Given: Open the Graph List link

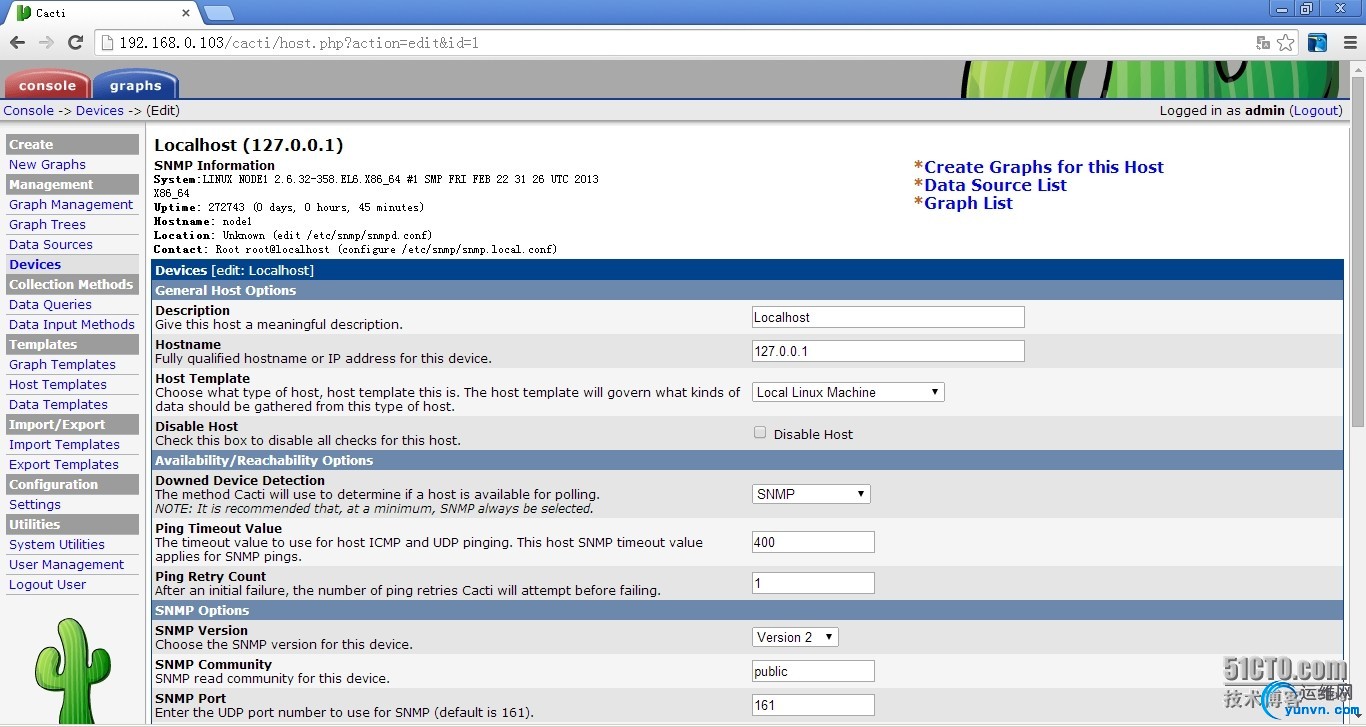Looking at the screenshot, I should pyautogui.click(x=968, y=203).
